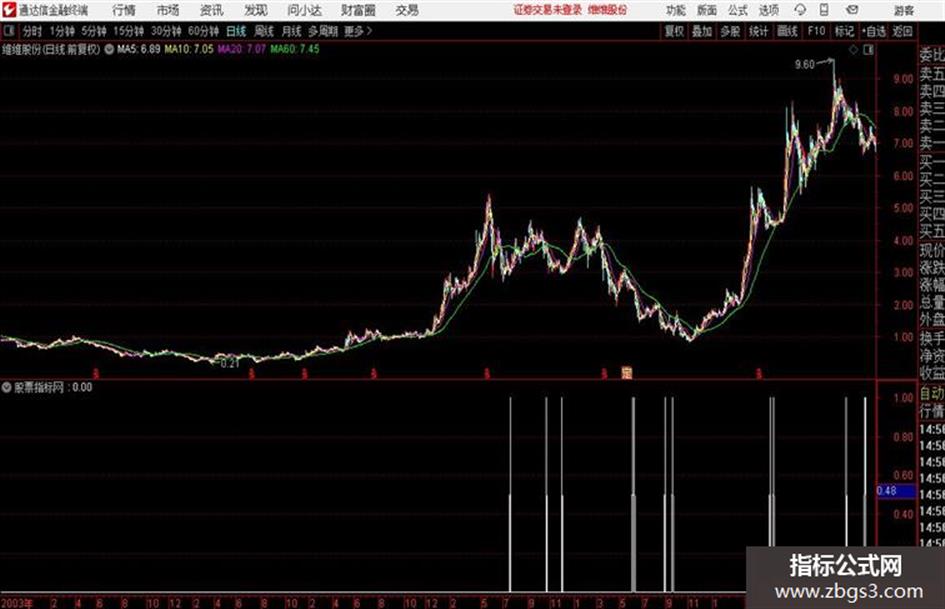Open the 交易 menu
Screen dimensions: 945x609
[x=407, y=10]
